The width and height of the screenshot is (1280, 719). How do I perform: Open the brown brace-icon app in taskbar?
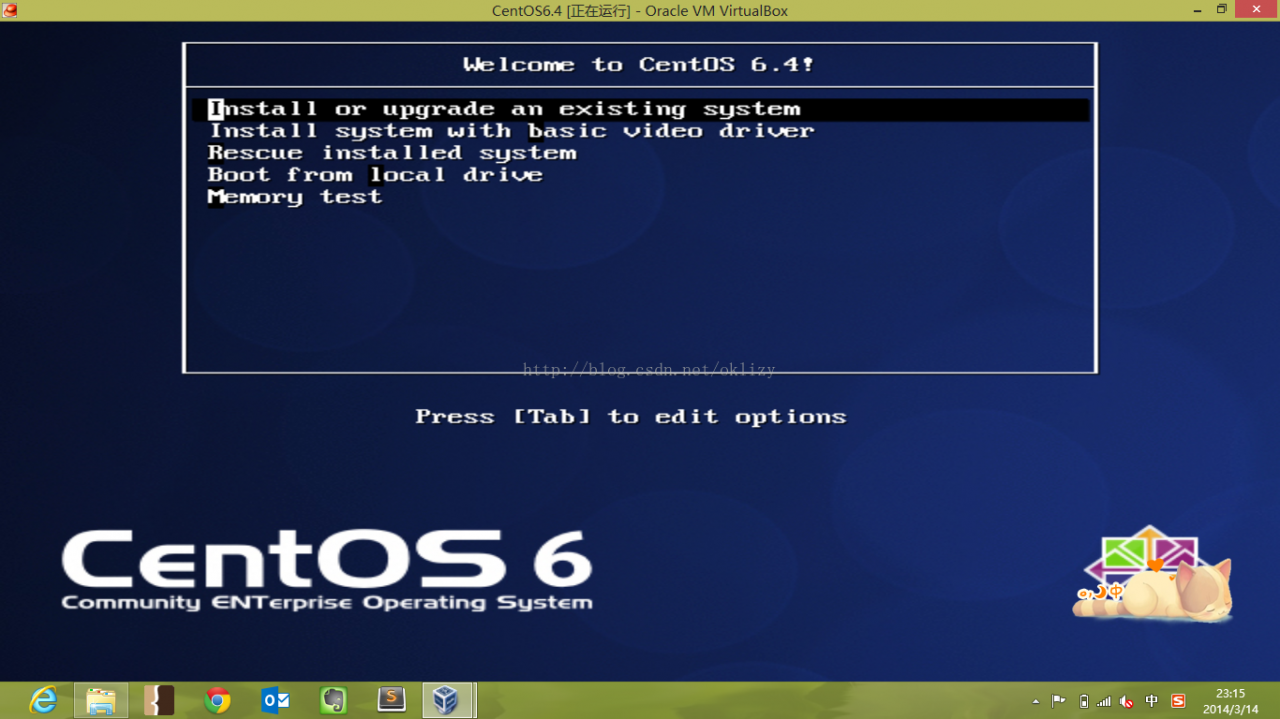pos(159,700)
